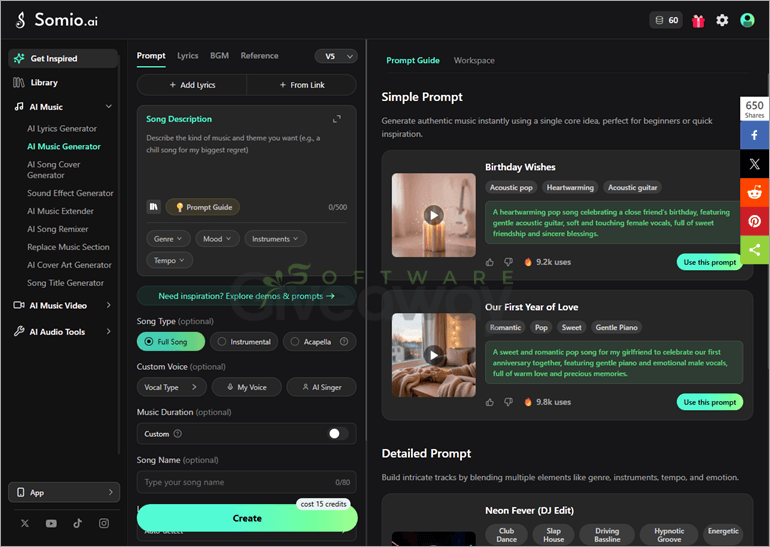Like the Birthday Wishes prompt

[x=490, y=262]
